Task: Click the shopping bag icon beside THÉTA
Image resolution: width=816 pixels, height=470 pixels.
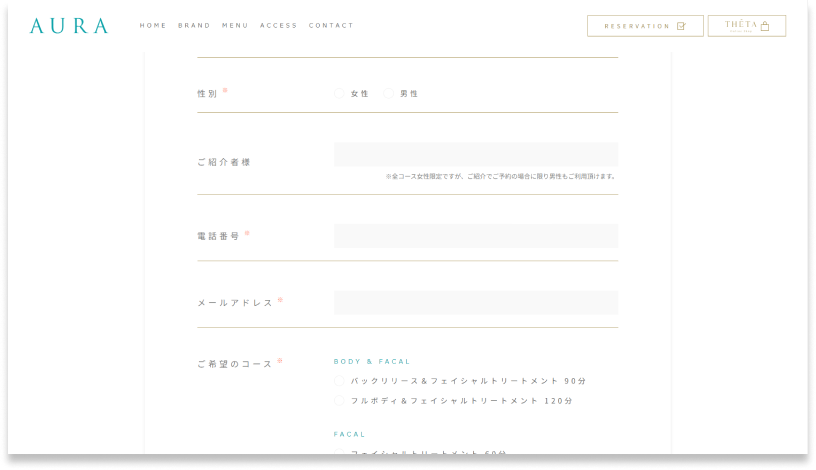Action: (765, 27)
